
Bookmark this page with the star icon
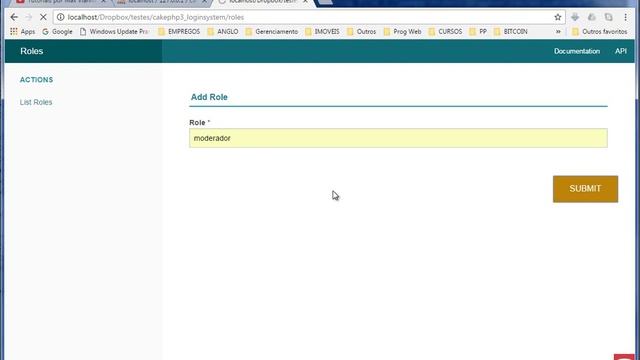coord(558,17)
